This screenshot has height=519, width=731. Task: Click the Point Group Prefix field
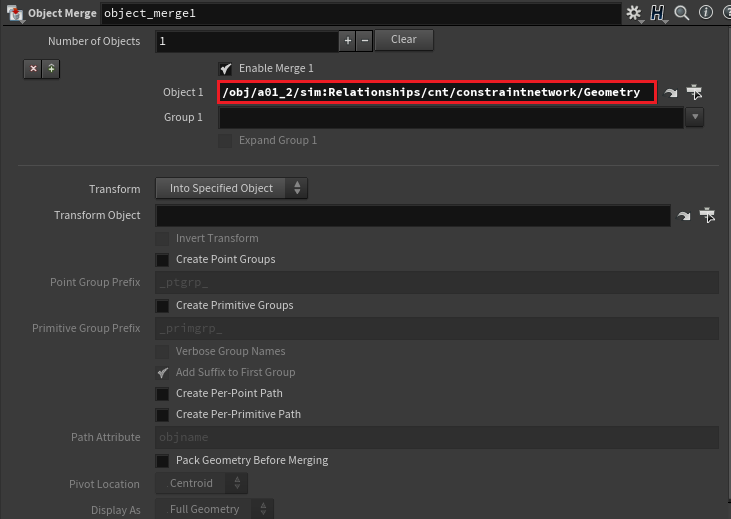point(437,283)
